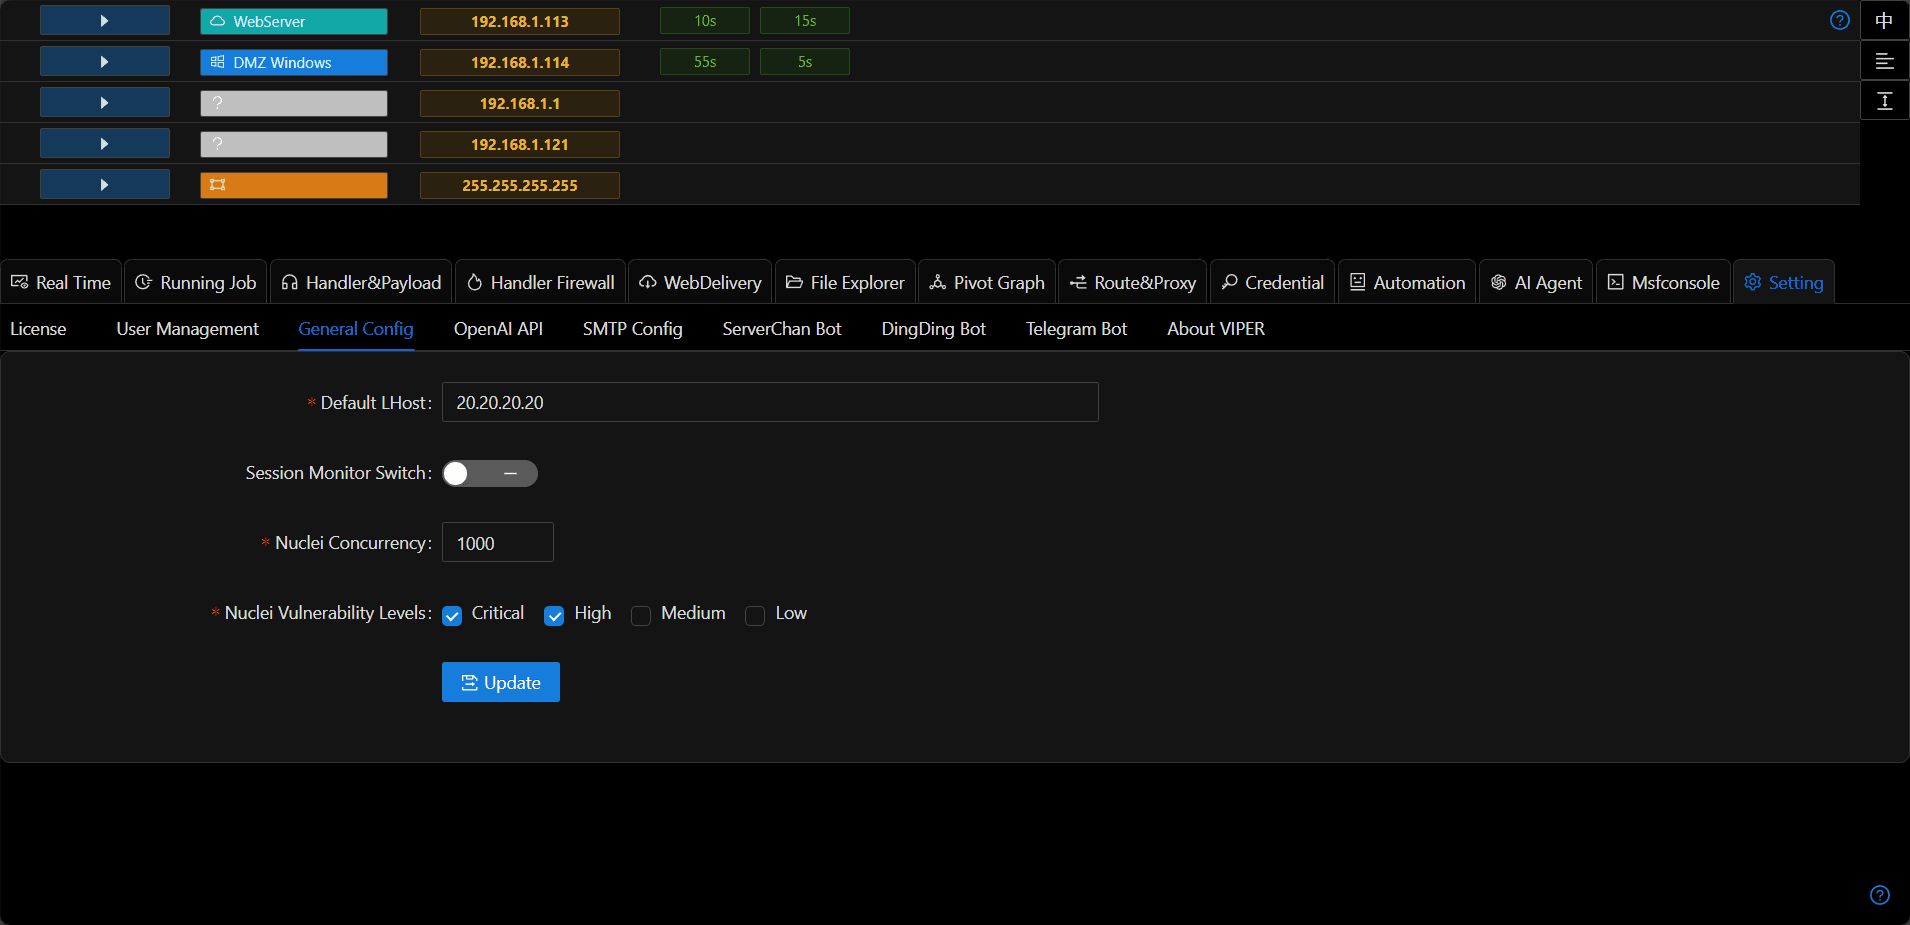Viewport: 1910px width, 925px height.
Task: Click the Windows icon on DMZ Windows tag
Action: point(217,62)
